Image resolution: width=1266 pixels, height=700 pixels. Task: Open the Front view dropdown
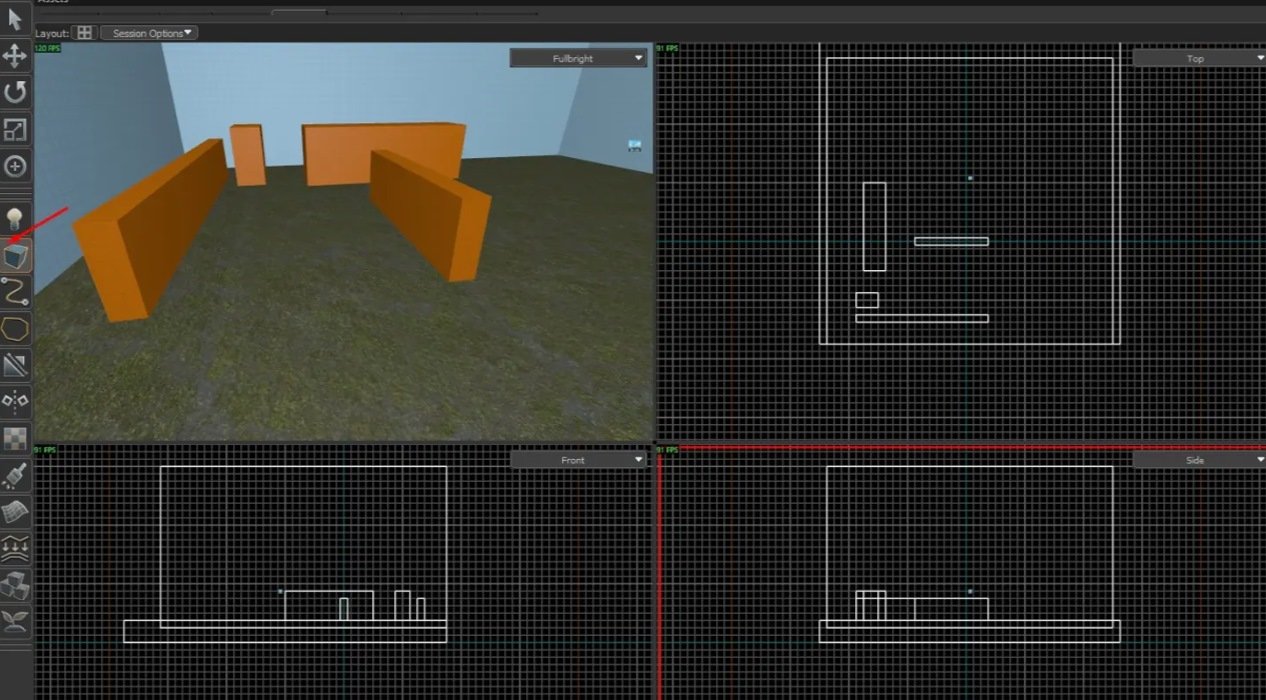pos(579,460)
